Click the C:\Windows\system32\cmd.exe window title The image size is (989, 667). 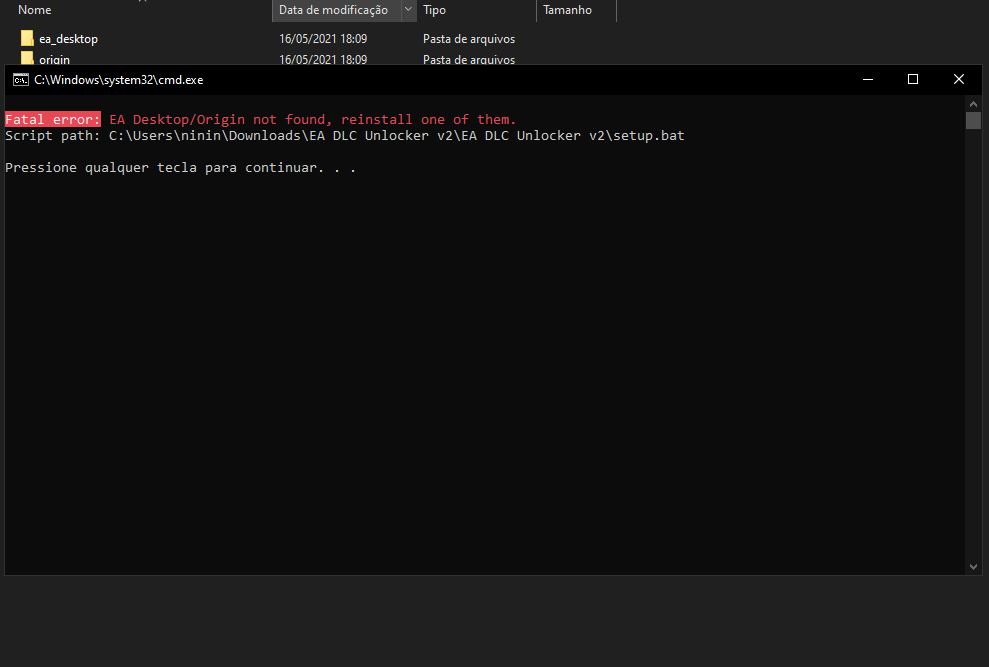119,80
